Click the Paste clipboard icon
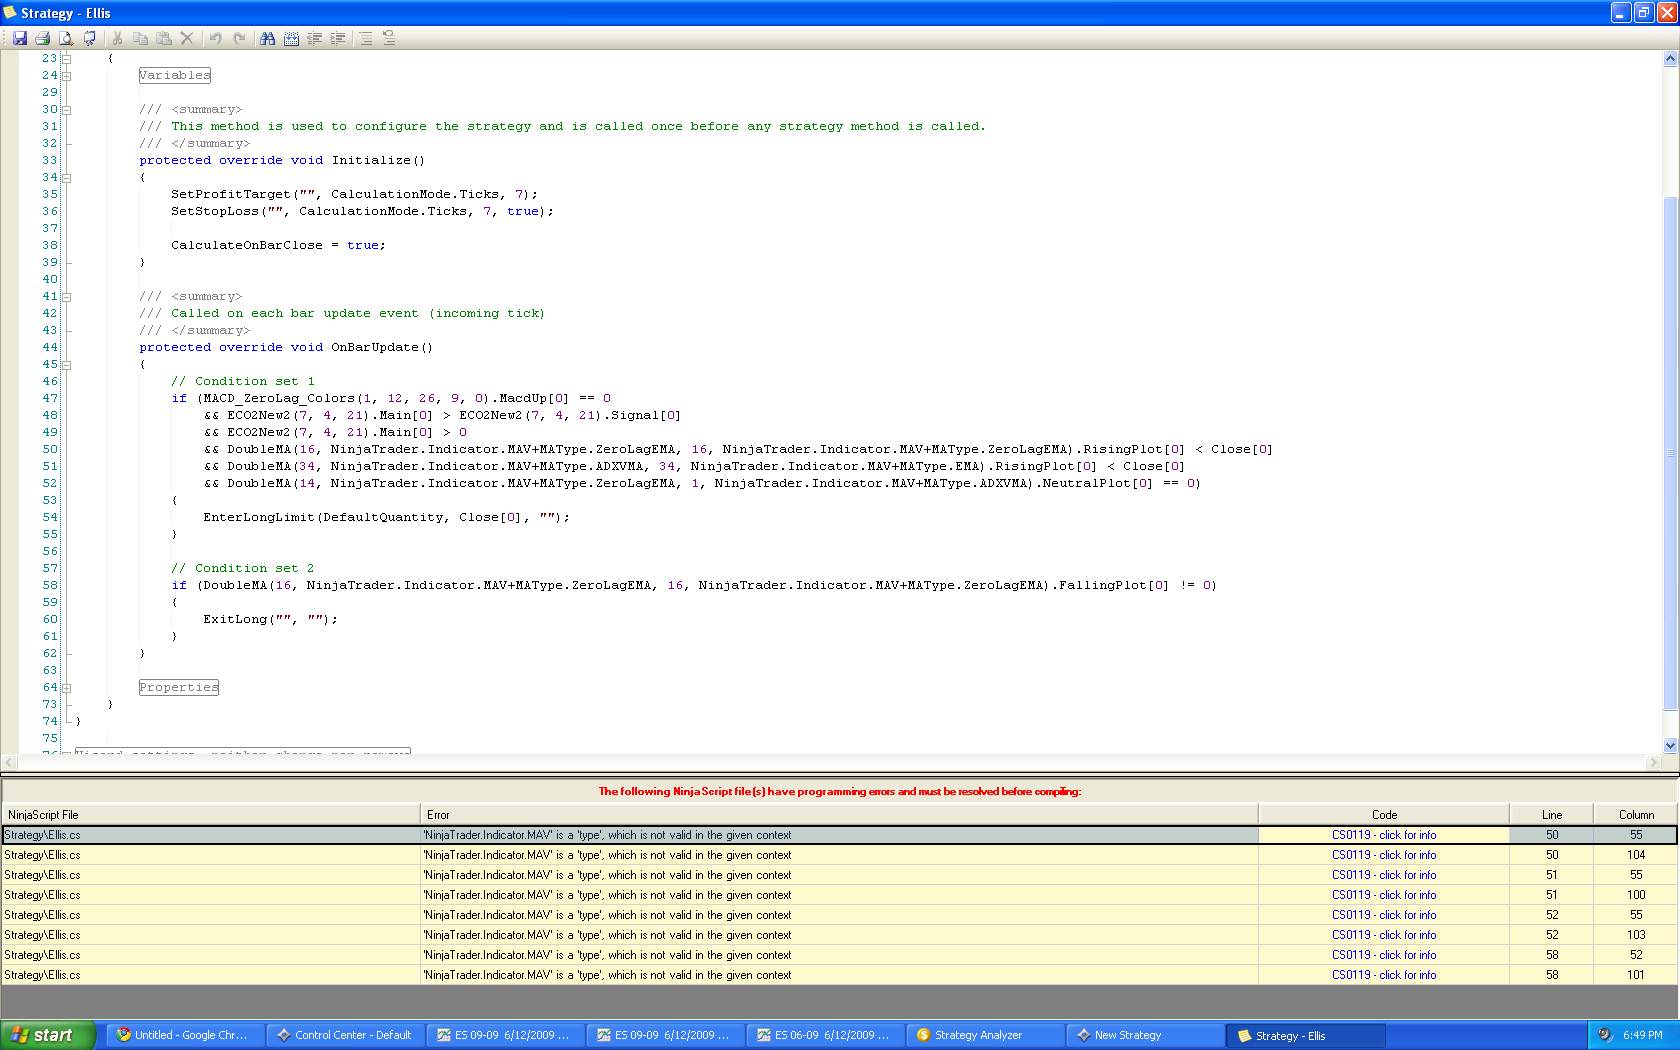This screenshot has width=1680, height=1050. (164, 38)
